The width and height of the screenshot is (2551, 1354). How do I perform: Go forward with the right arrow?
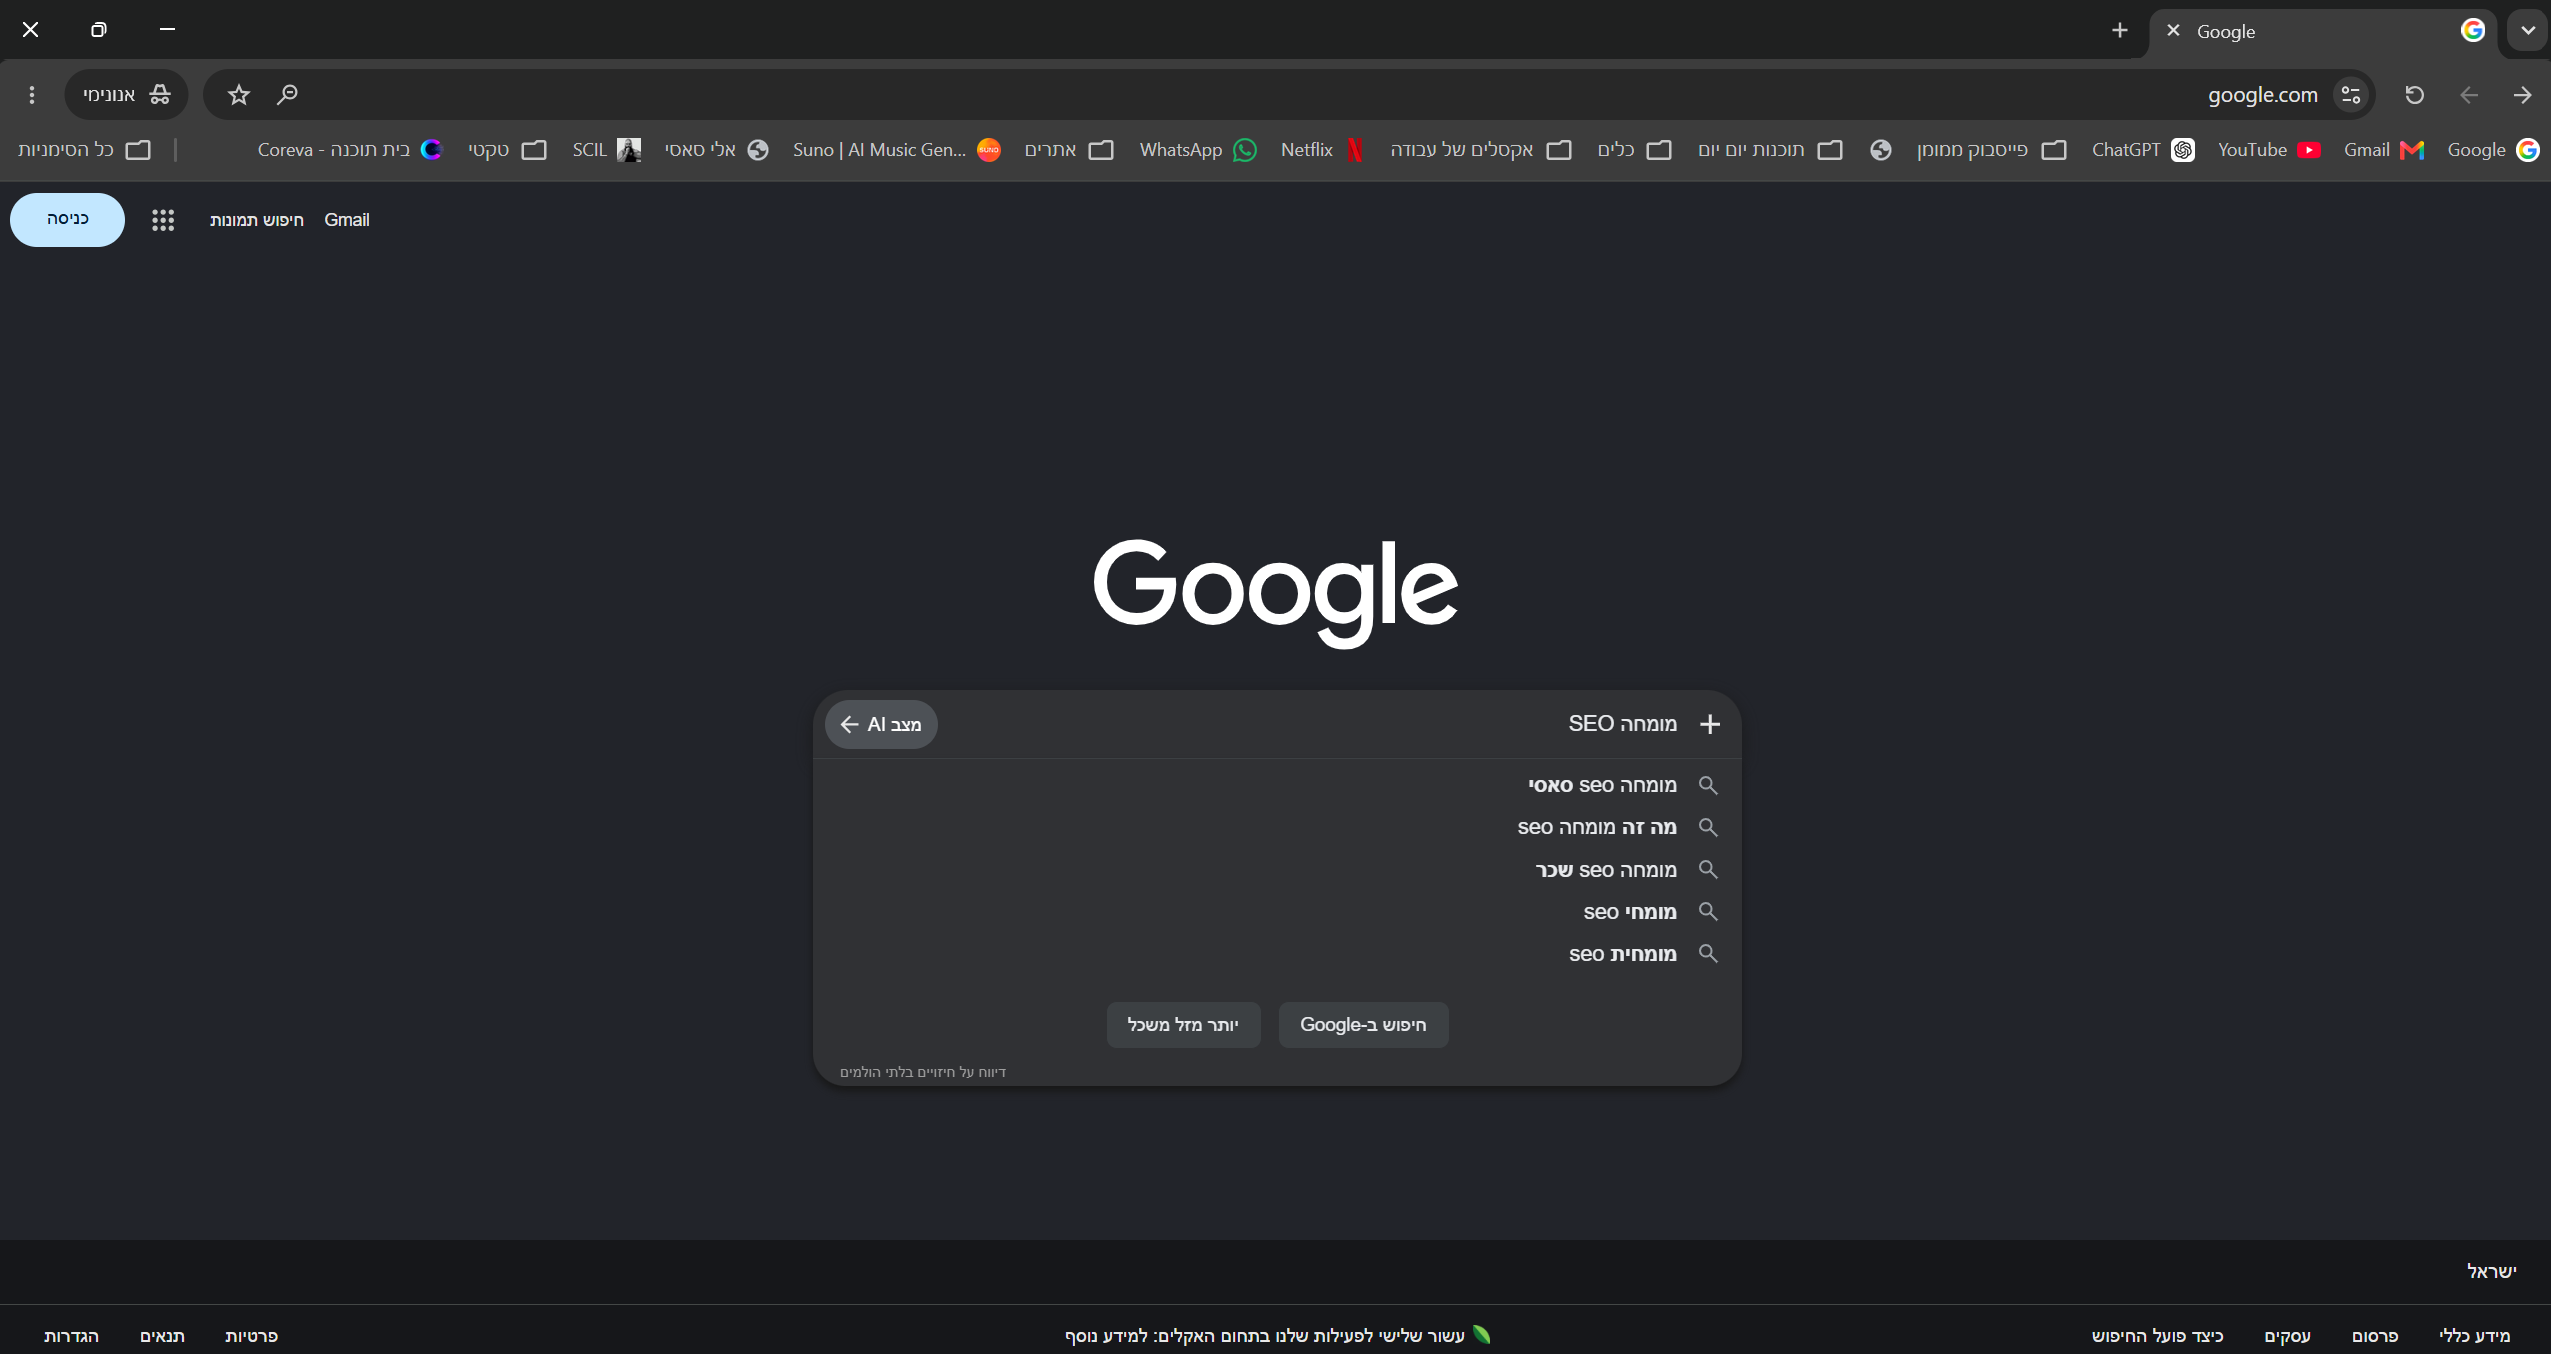[x=2522, y=95]
